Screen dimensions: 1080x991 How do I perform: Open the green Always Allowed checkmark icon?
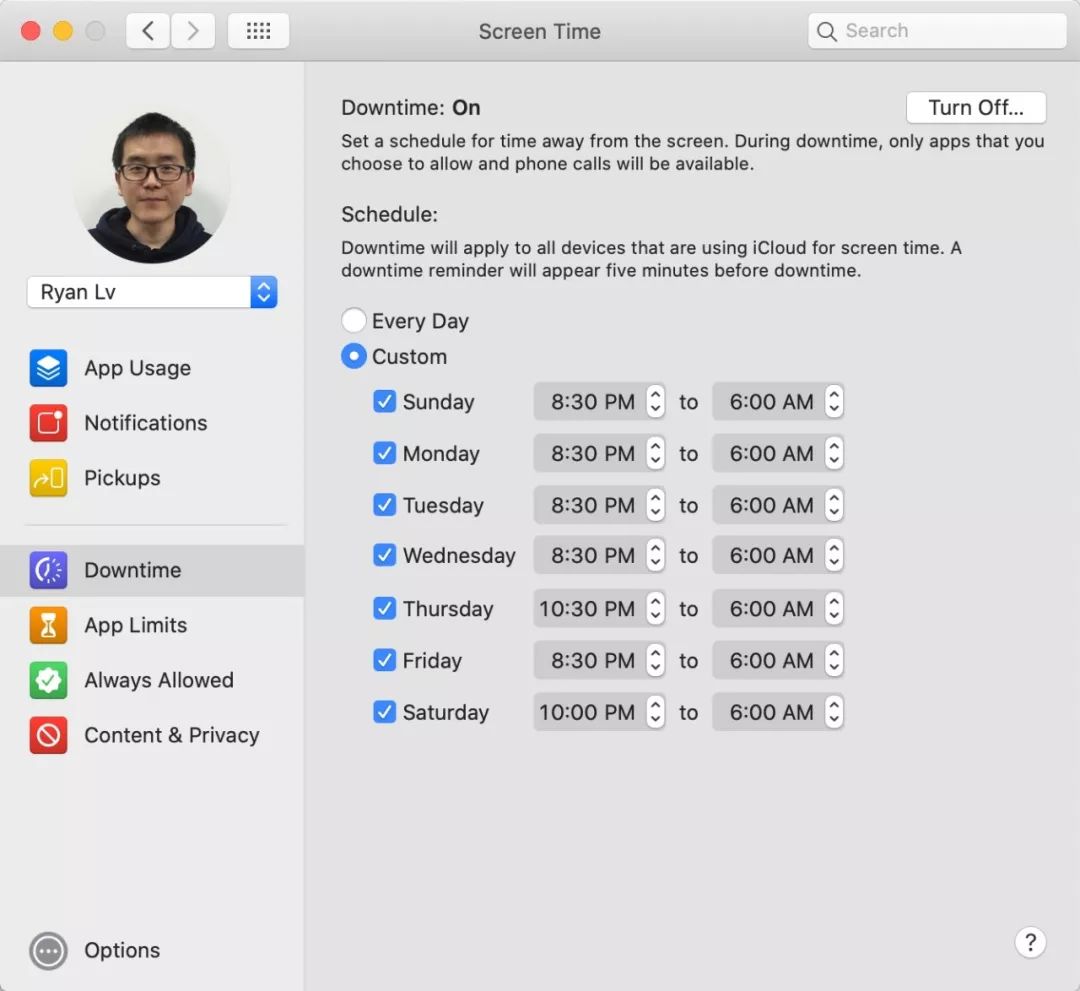[x=48, y=680]
